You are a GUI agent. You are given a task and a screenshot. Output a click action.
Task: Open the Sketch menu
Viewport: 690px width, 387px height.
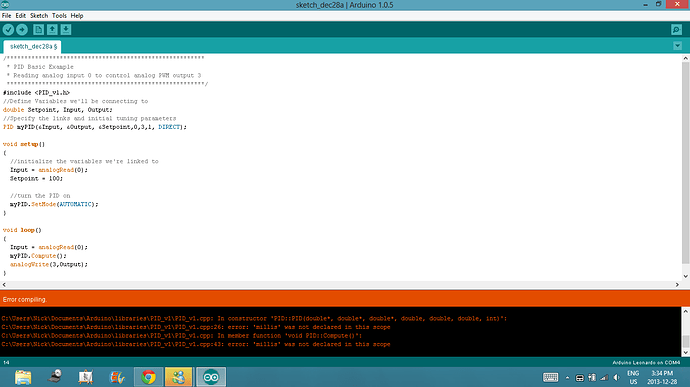tap(39, 15)
